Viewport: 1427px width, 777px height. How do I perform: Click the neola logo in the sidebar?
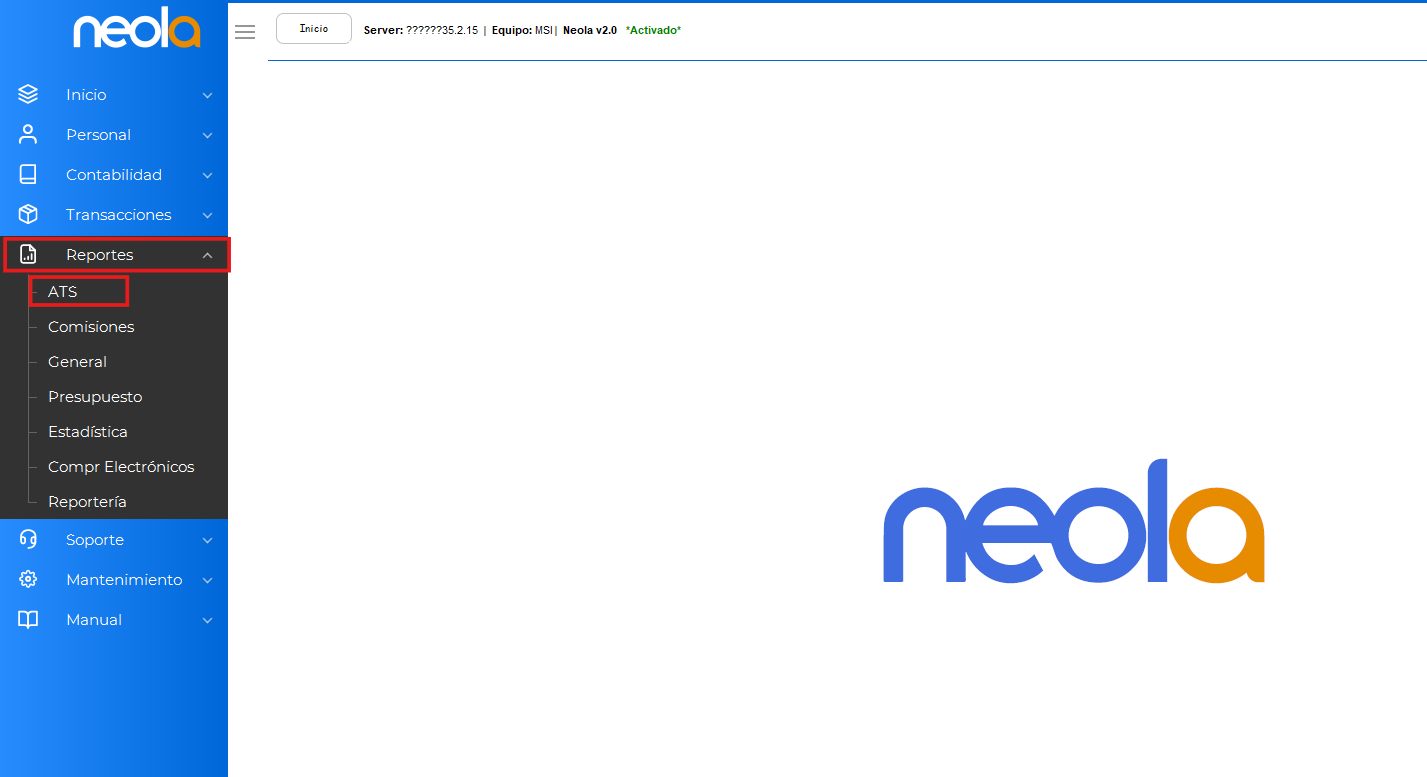pos(137,31)
